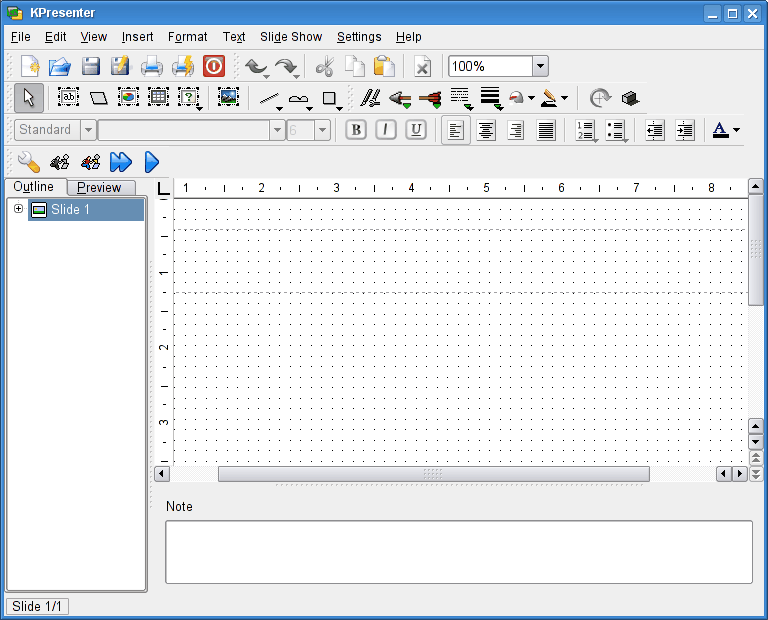Image resolution: width=768 pixels, height=620 pixels.
Task: Click the Save document icon
Action: [x=91, y=67]
